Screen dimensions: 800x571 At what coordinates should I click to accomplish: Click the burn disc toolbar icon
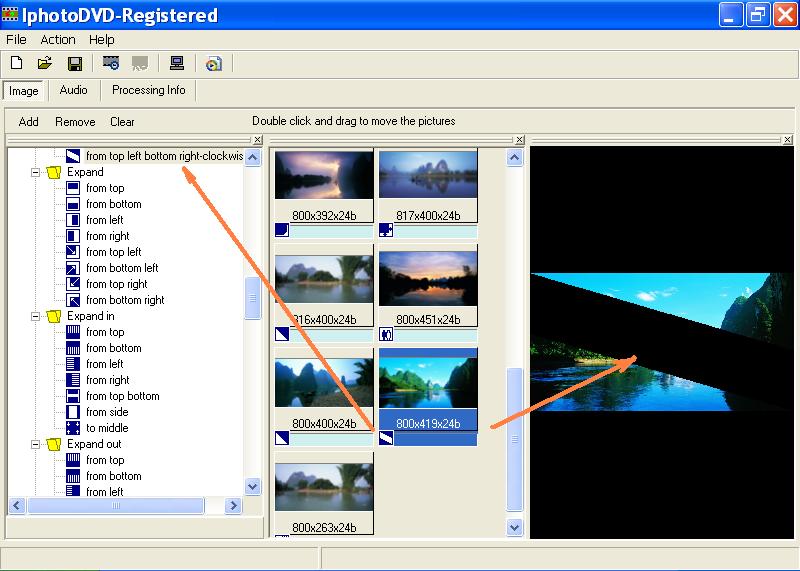coord(214,63)
